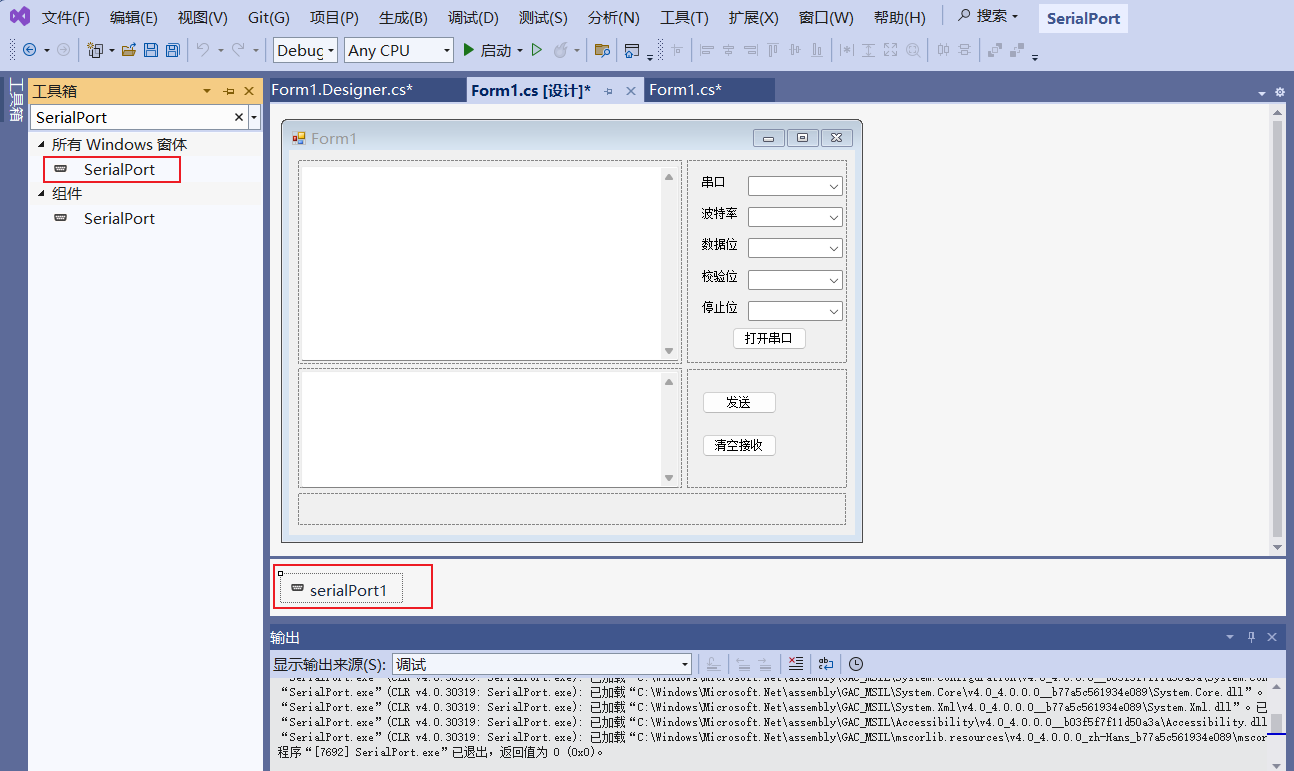Click the output panel vertical scrollbar
Image resolution: width=1294 pixels, height=771 pixels.
click(1277, 724)
